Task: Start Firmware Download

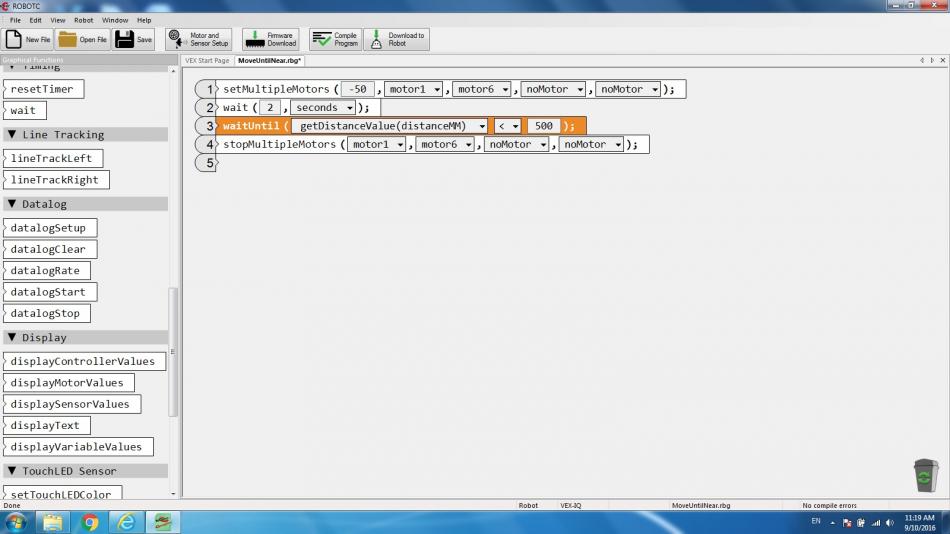Action: click(x=271, y=39)
